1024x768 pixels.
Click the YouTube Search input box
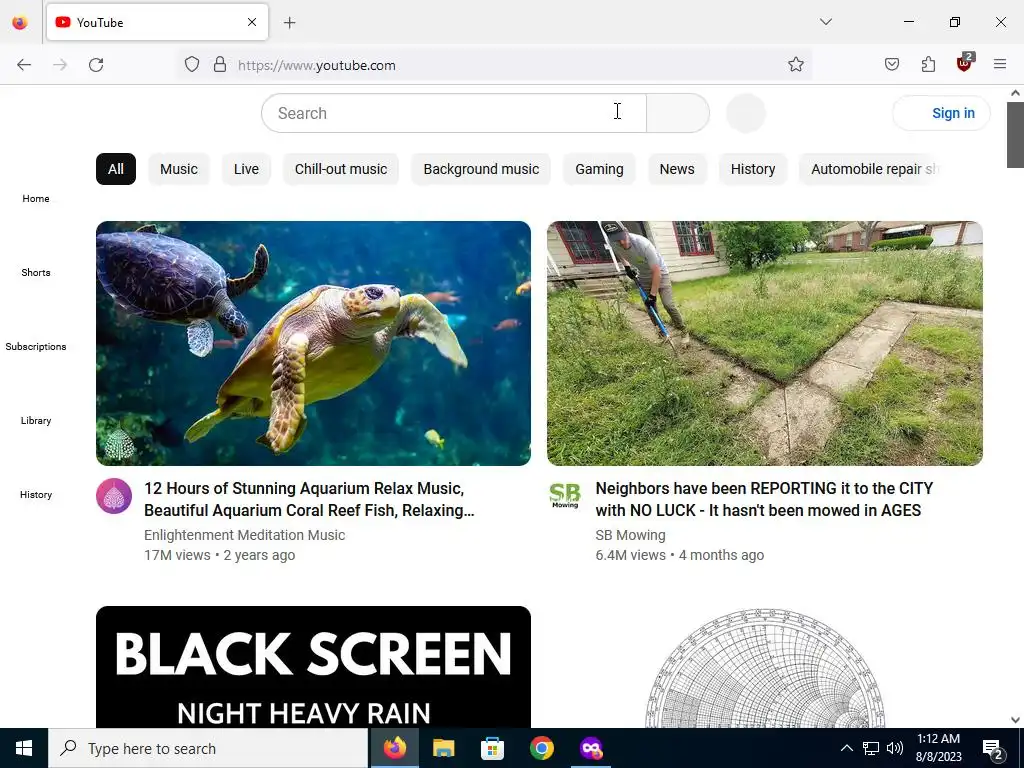point(454,113)
